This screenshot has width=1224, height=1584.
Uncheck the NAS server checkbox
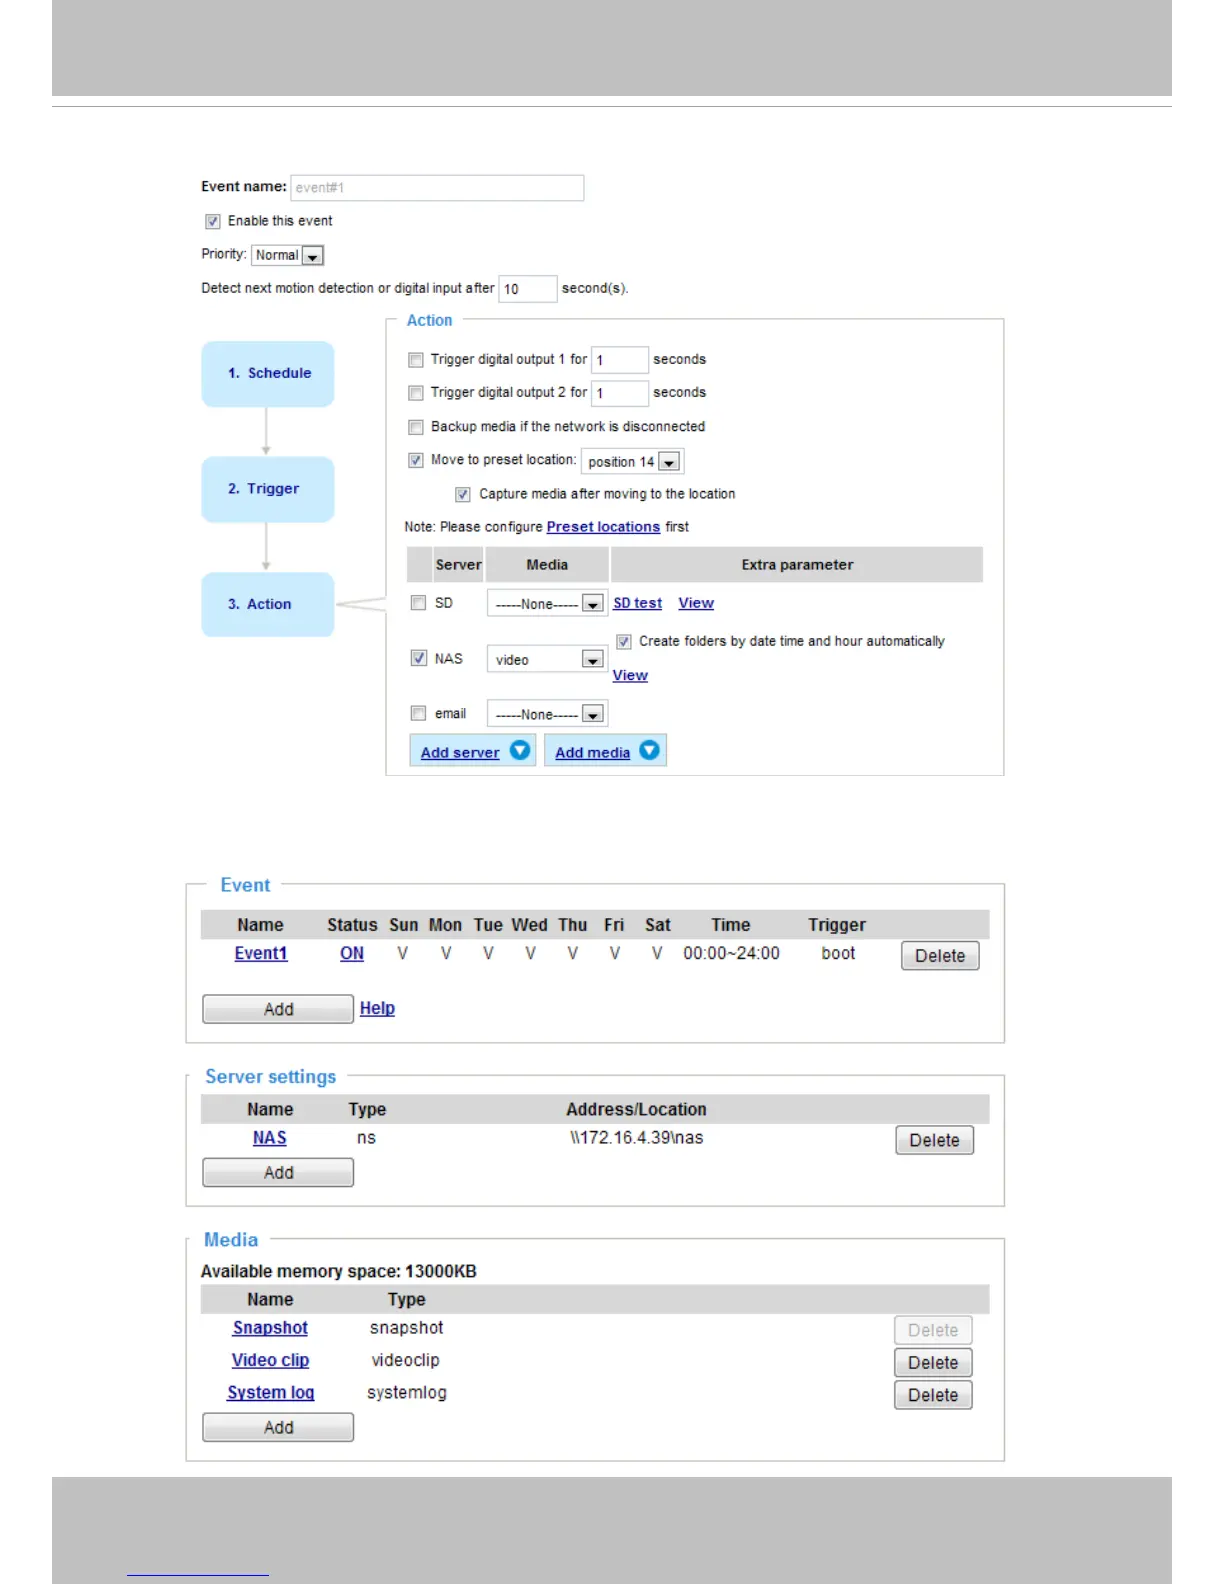(x=419, y=658)
